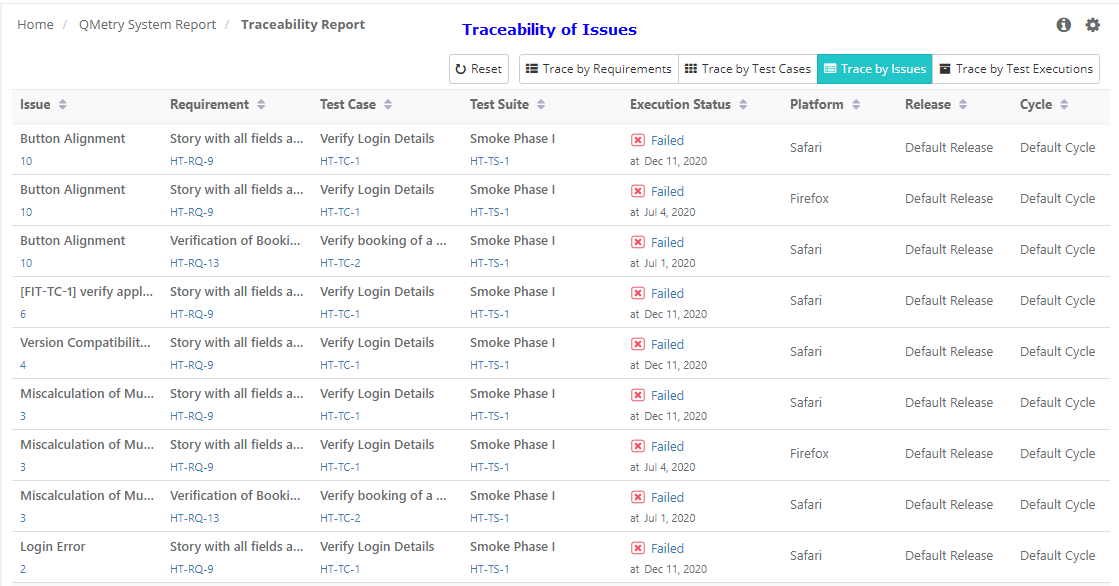Click the info icon at top right
The width and height of the screenshot is (1119, 586).
pyautogui.click(x=1063, y=24)
